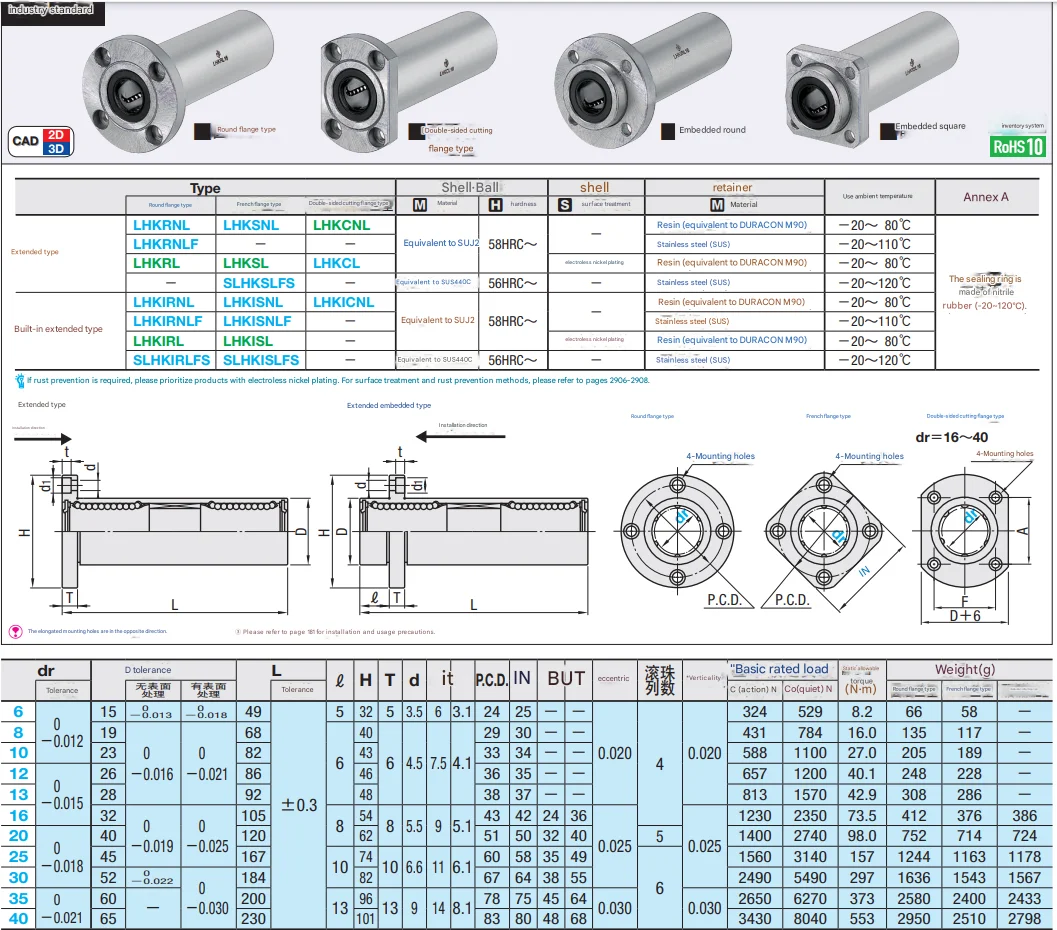This screenshot has width=1057, height=930.
Task: Click the CAD 3D badge
Action: [56, 148]
